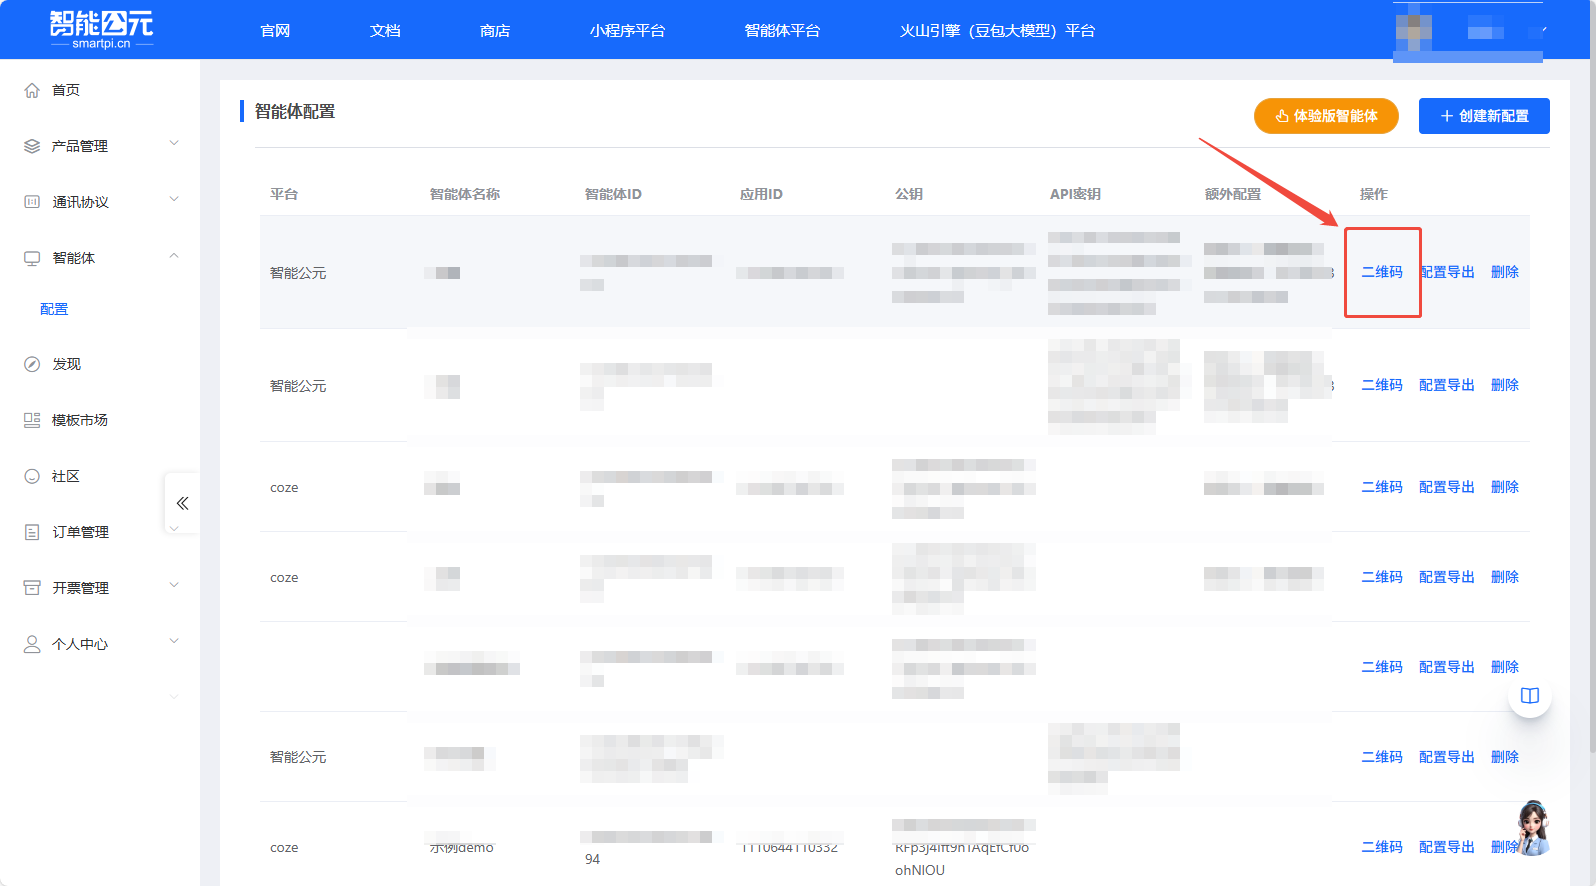Click the home icon in sidebar
This screenshot has width=1596, height=886.
[32, 90]
